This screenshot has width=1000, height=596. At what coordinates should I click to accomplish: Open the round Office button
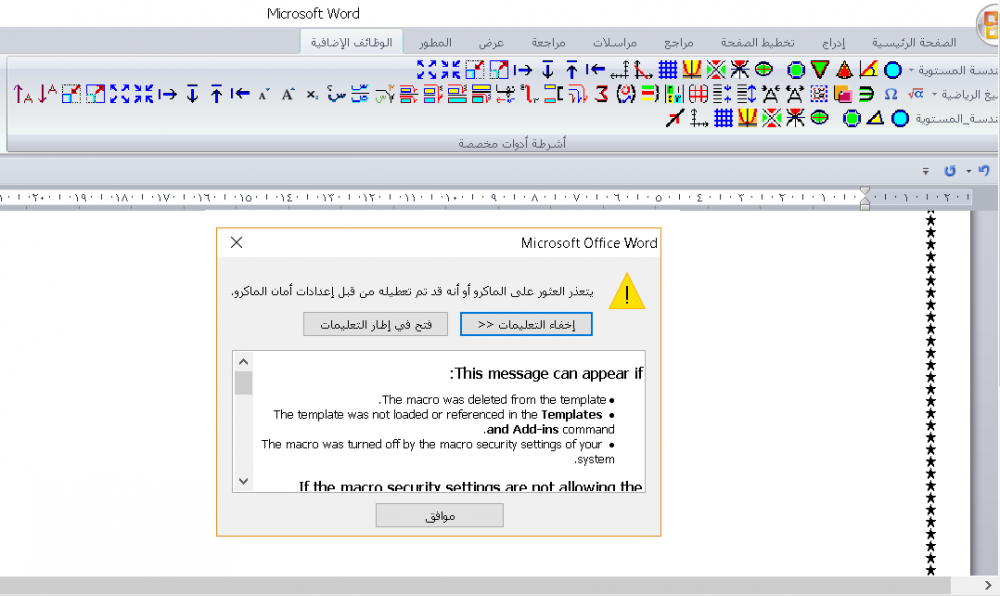989,24
